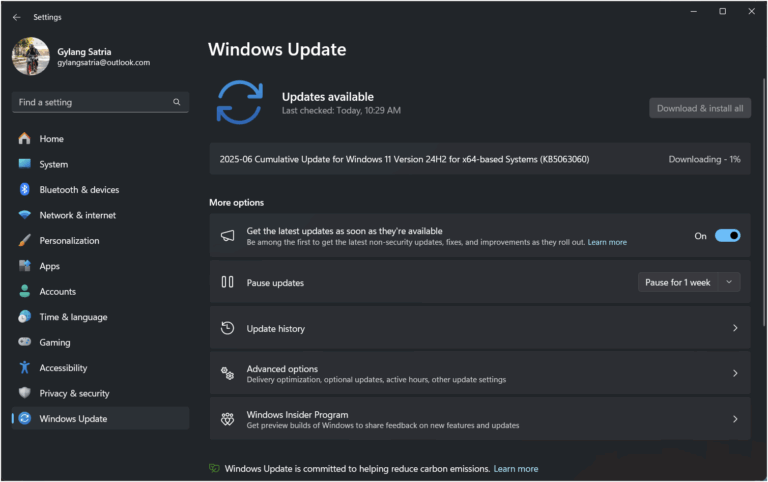Viewport: 768px width, 482px height.
Task: Click the Time & language globe icon
Action: [x=24, y=316]
